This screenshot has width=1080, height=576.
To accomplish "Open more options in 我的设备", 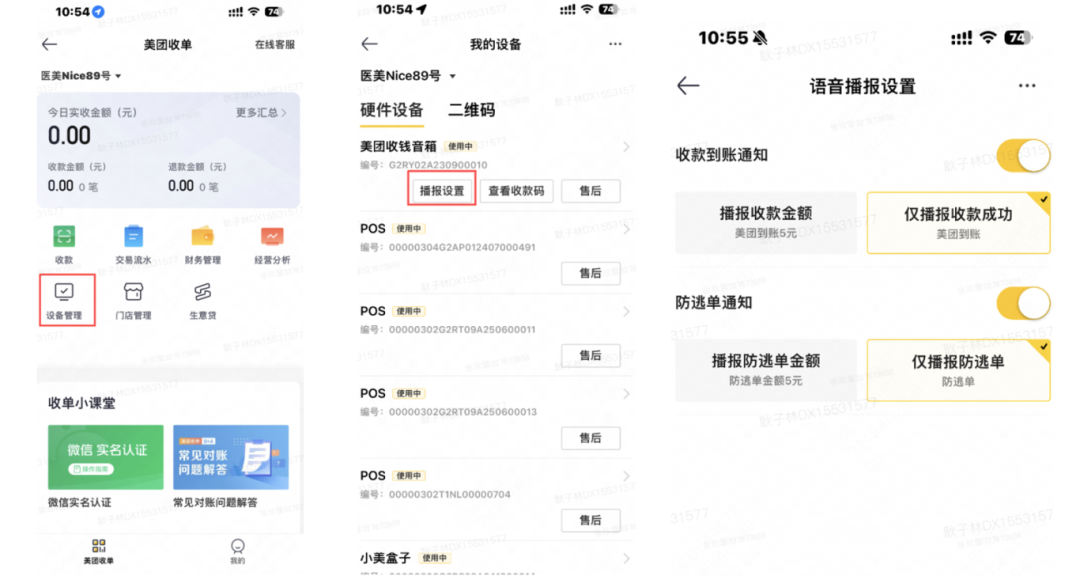I will 615,44.
